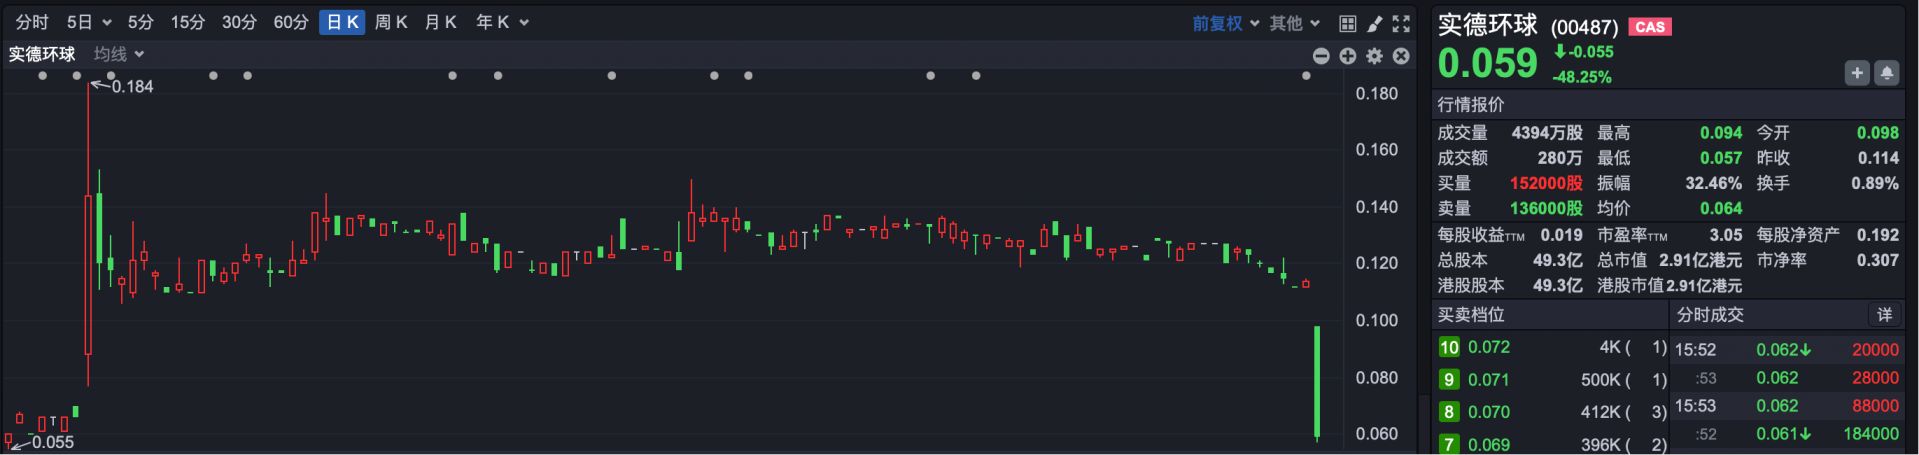
Task: Open chart settings gear
Action: click(1375, 56)
